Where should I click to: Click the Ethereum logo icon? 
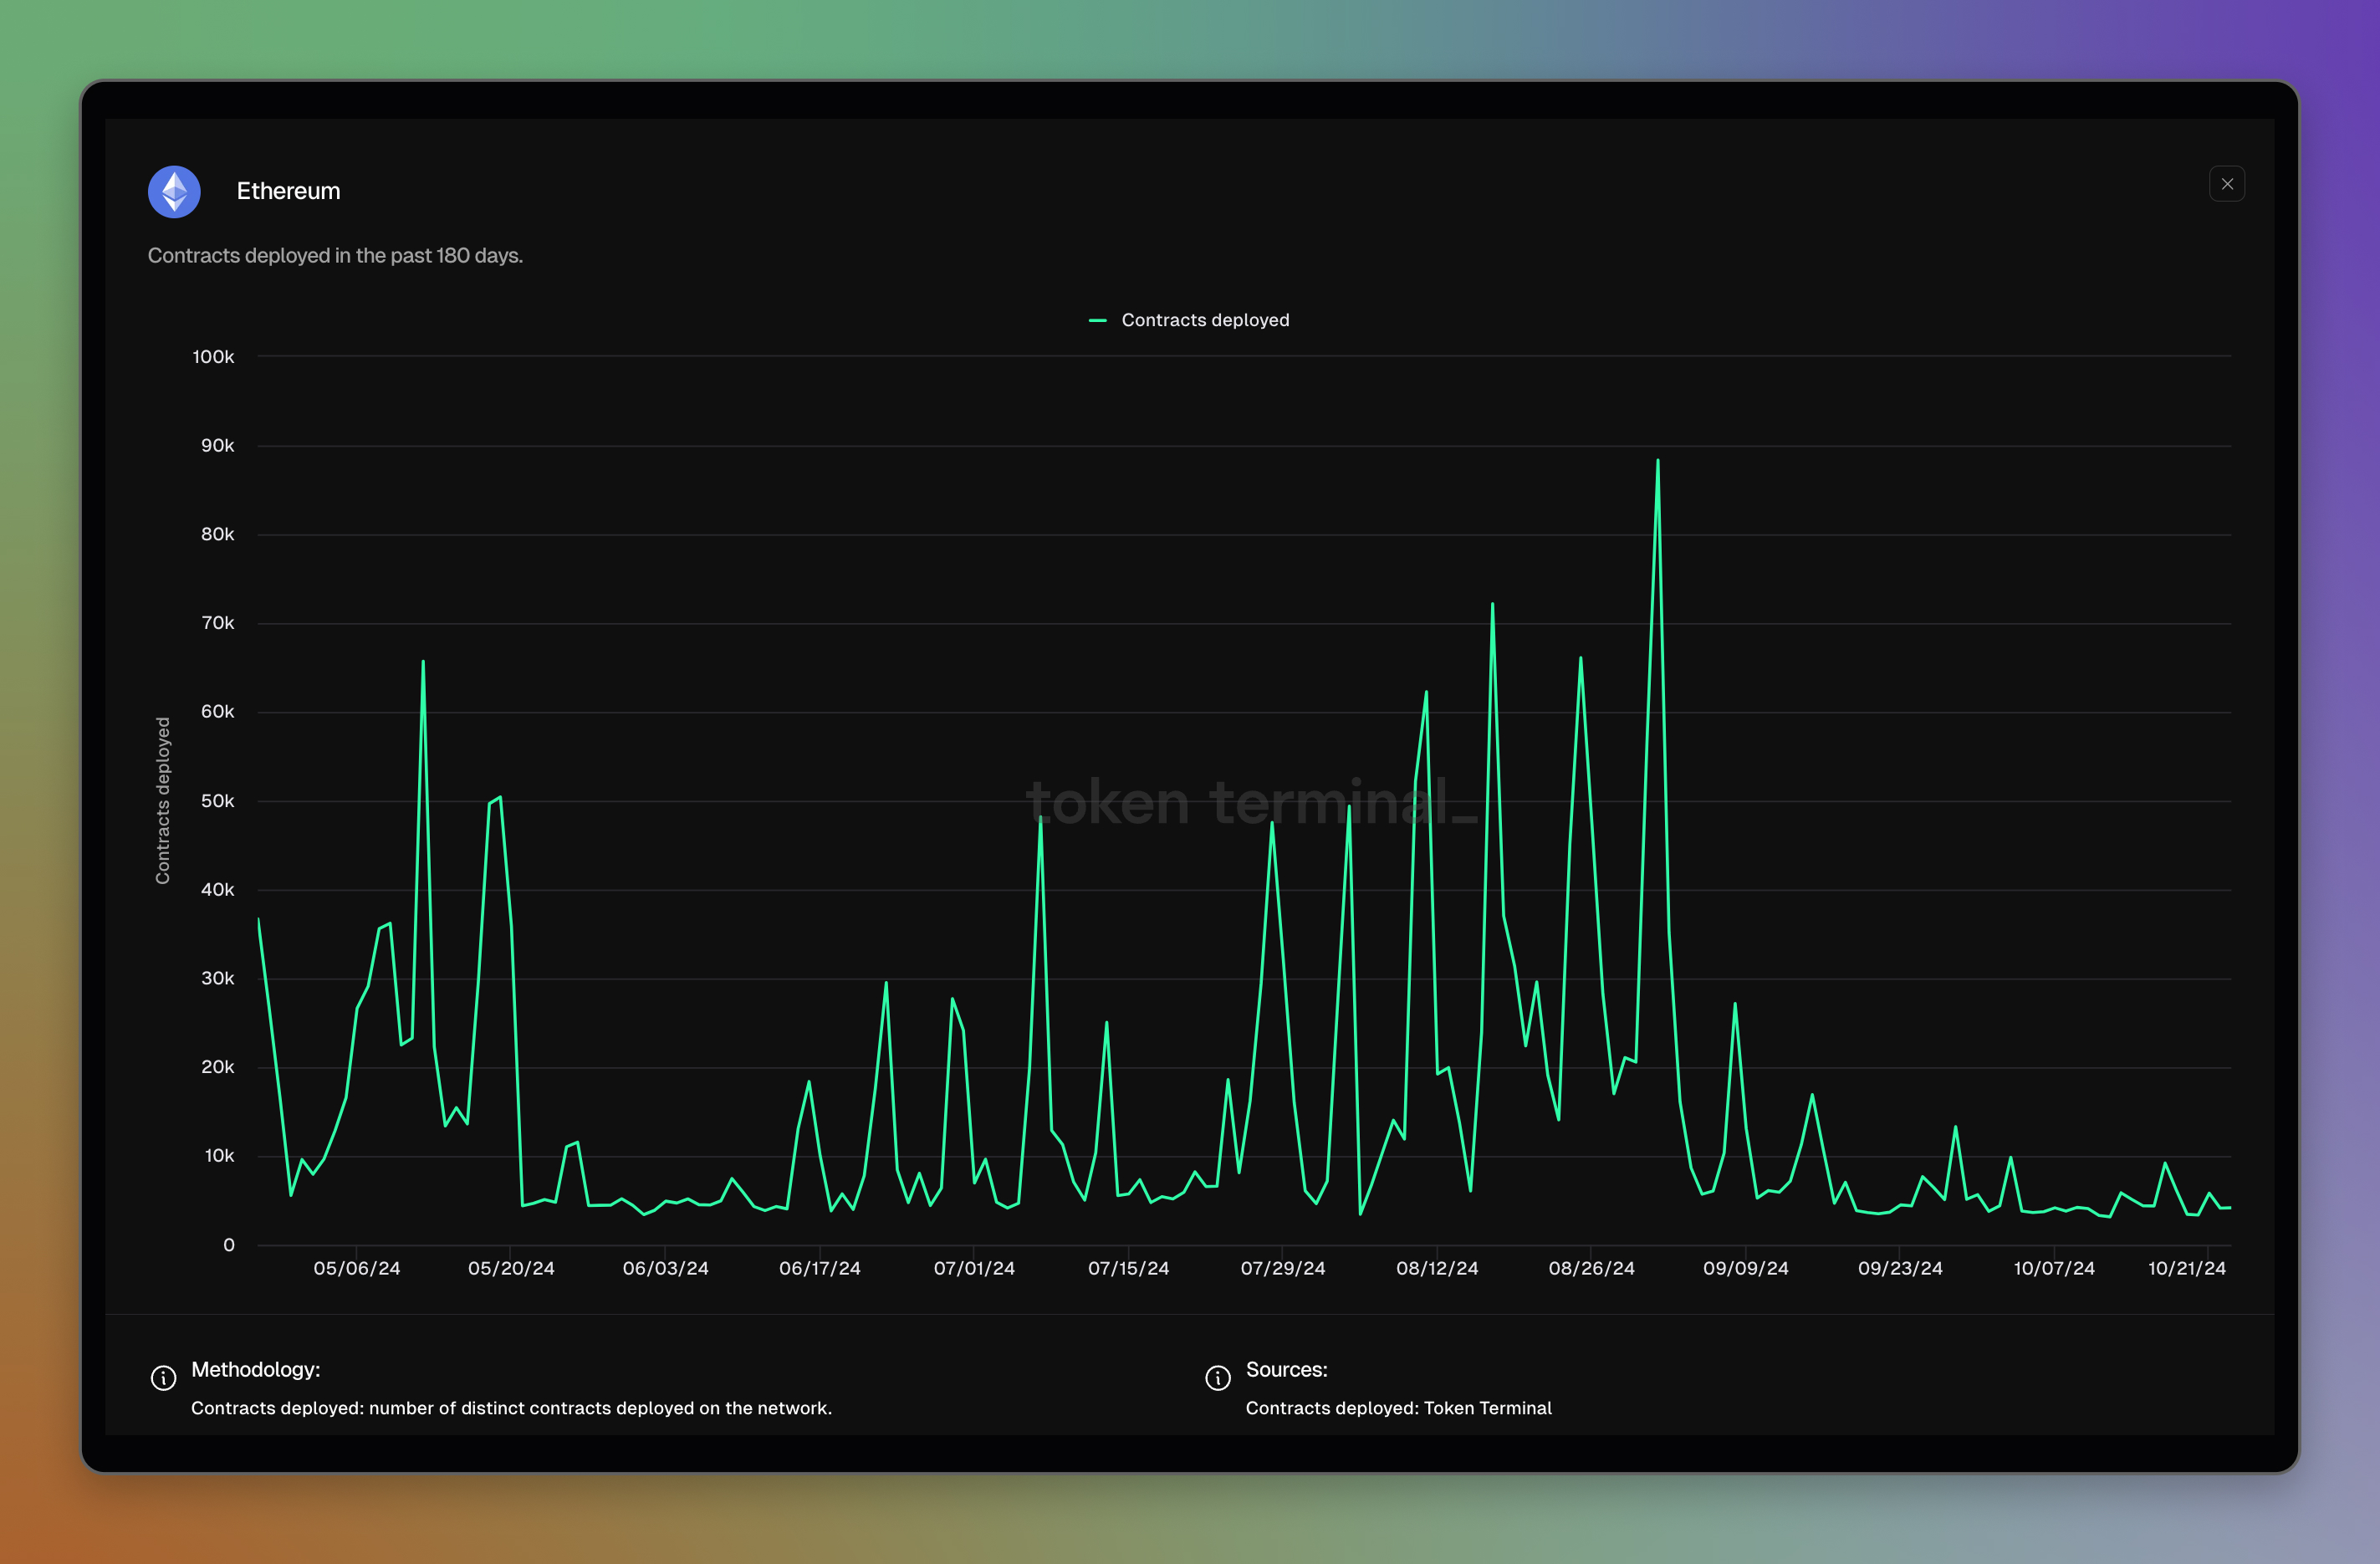(174, 191)
